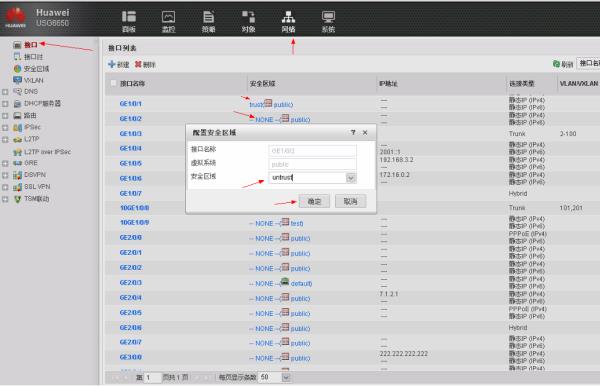The height and width of the screenshot is (386, 600).
Task: Click the 策略 (Policy) document icon
Action: pyautogui.click(x=209, y=17)
